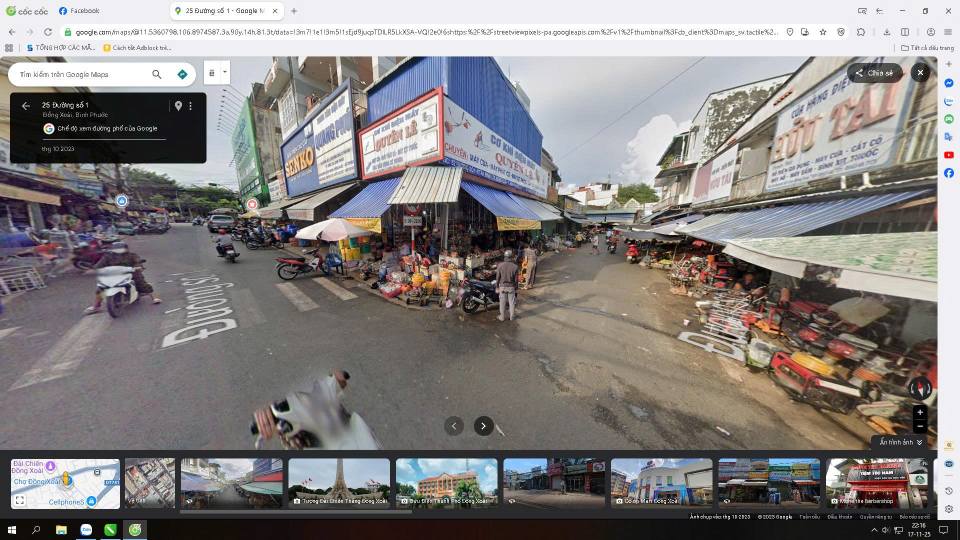Open the three-dot menu in address panel
960x540 pixels.
pyautogui.click(x=190, y=106)
